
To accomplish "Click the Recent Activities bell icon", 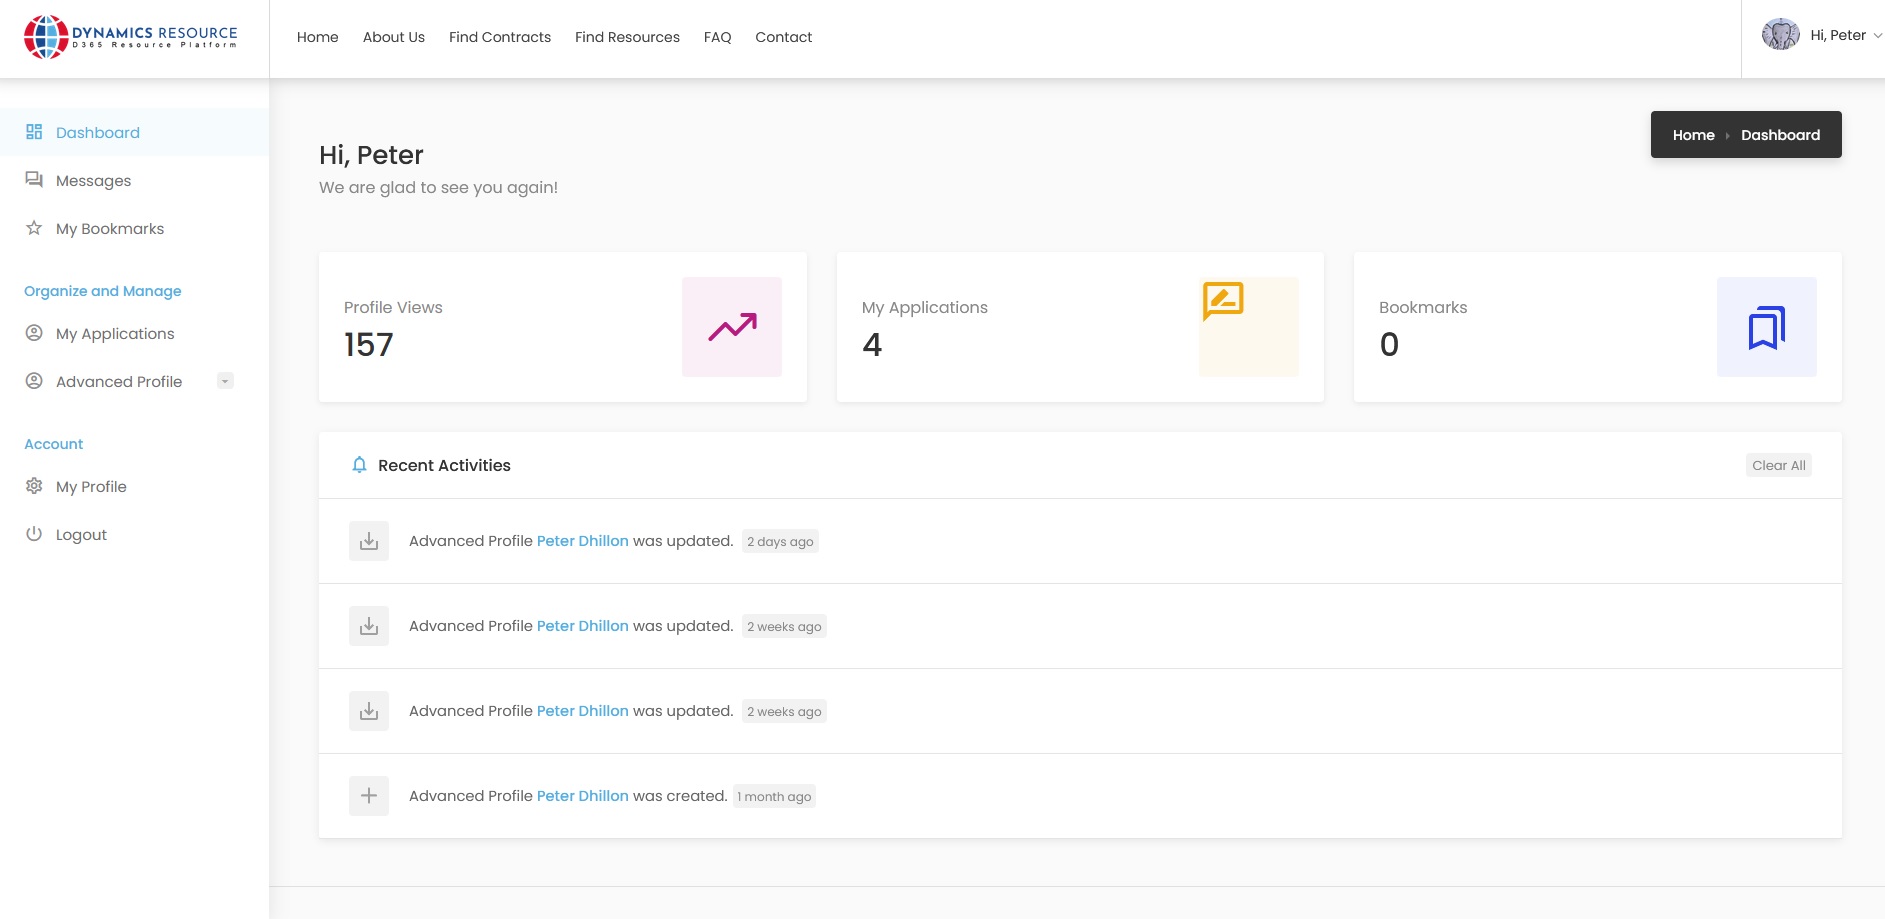I will [x=359, y=465].
